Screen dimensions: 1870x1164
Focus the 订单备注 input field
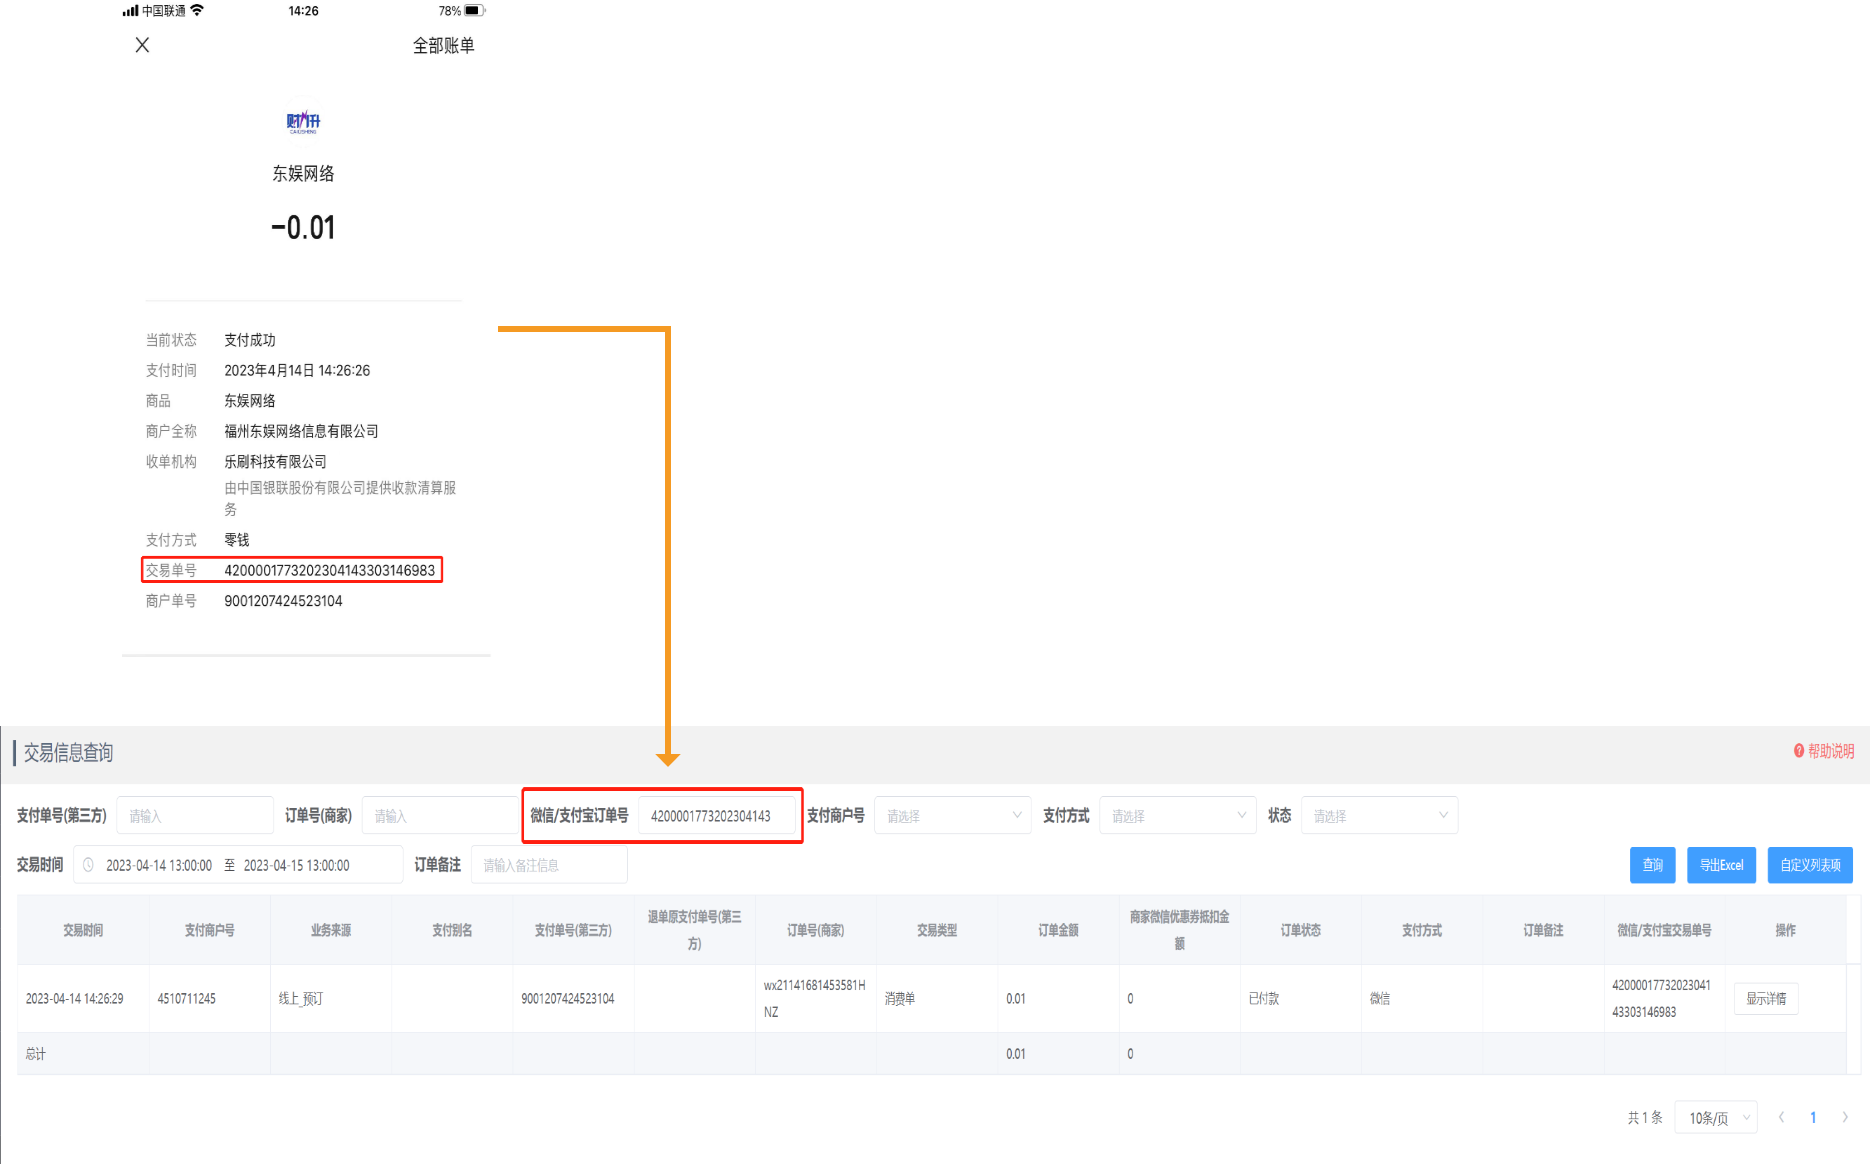coord(549,865)
